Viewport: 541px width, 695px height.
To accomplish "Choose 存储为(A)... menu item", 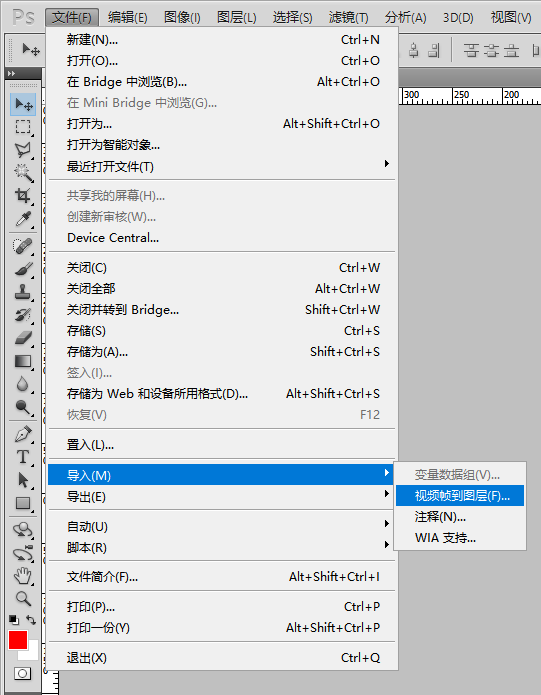I will (222, 351).
